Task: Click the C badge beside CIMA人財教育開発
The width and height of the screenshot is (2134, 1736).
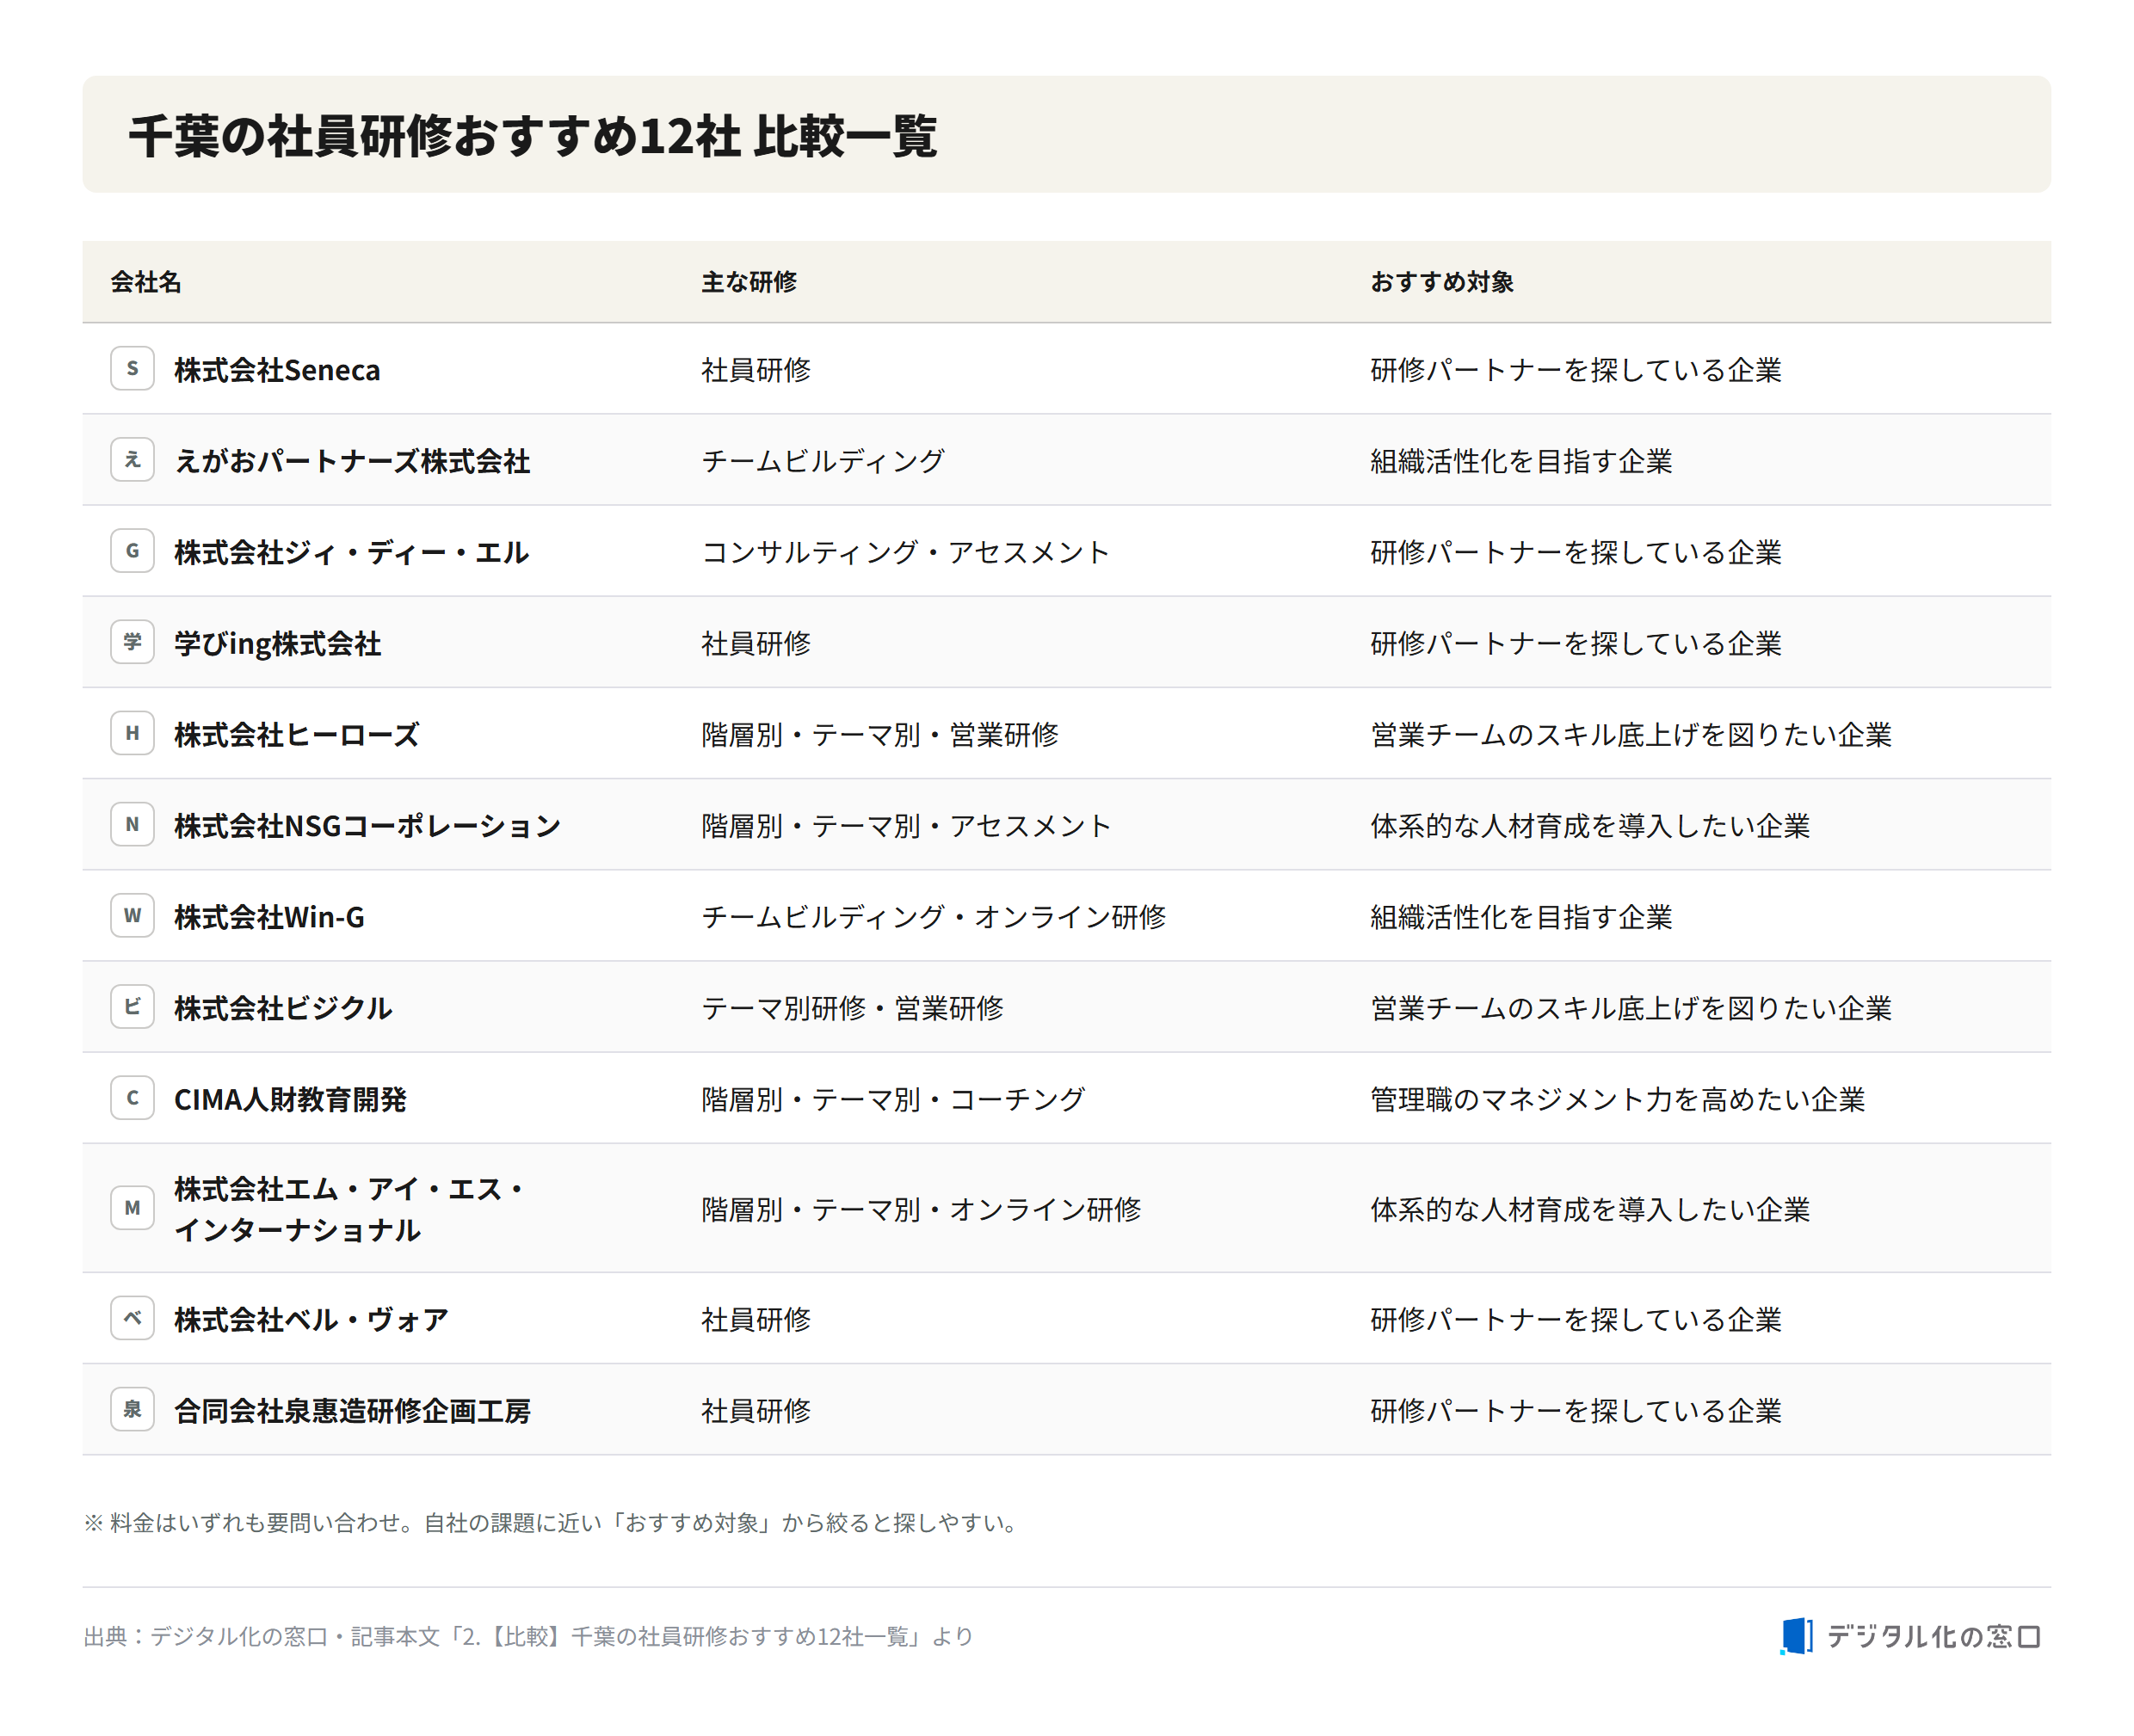Action: tap(132, 1098)
